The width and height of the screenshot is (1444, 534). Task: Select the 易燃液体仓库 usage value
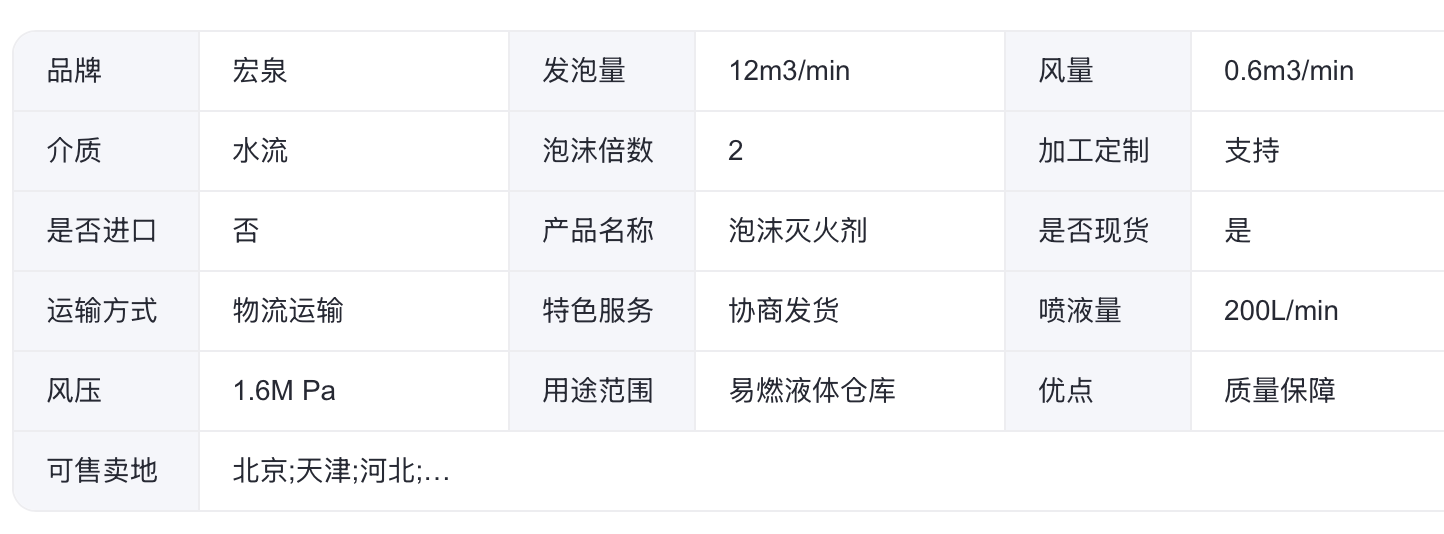pyautogui.click(x=811, y=391)
